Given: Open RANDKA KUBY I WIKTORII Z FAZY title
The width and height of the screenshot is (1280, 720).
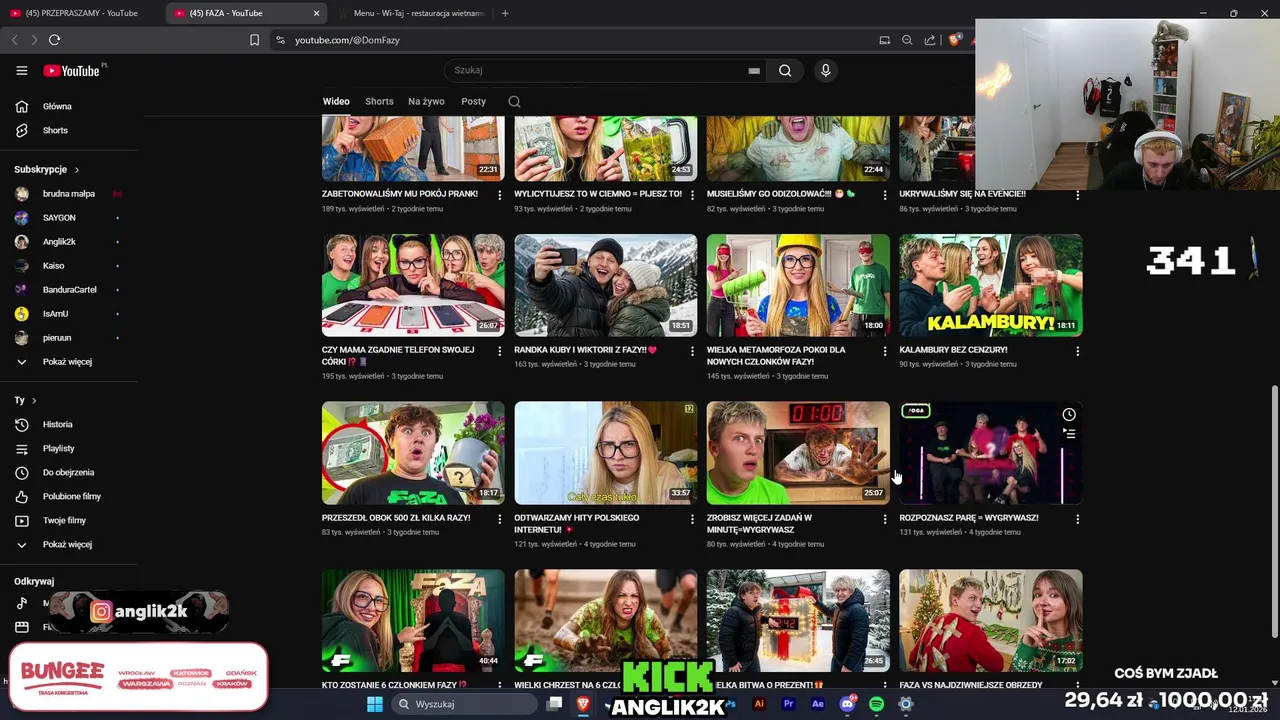Looking at the screenshot, I should (585, 350).
